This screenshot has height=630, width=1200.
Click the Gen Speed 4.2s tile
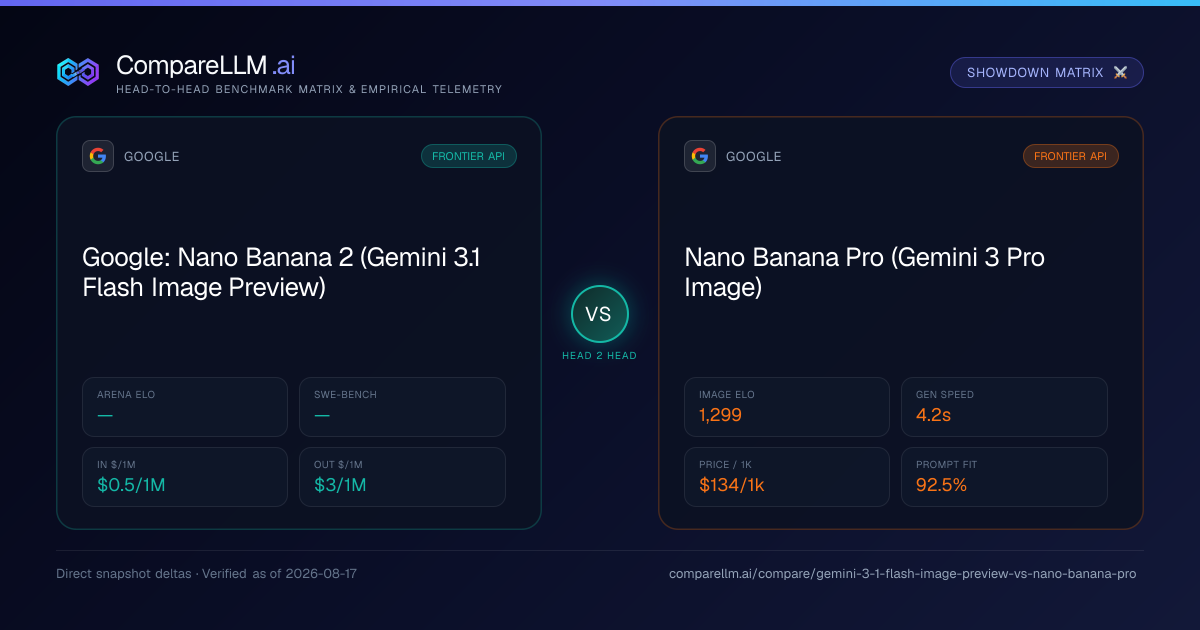(x=1004, y=407)
